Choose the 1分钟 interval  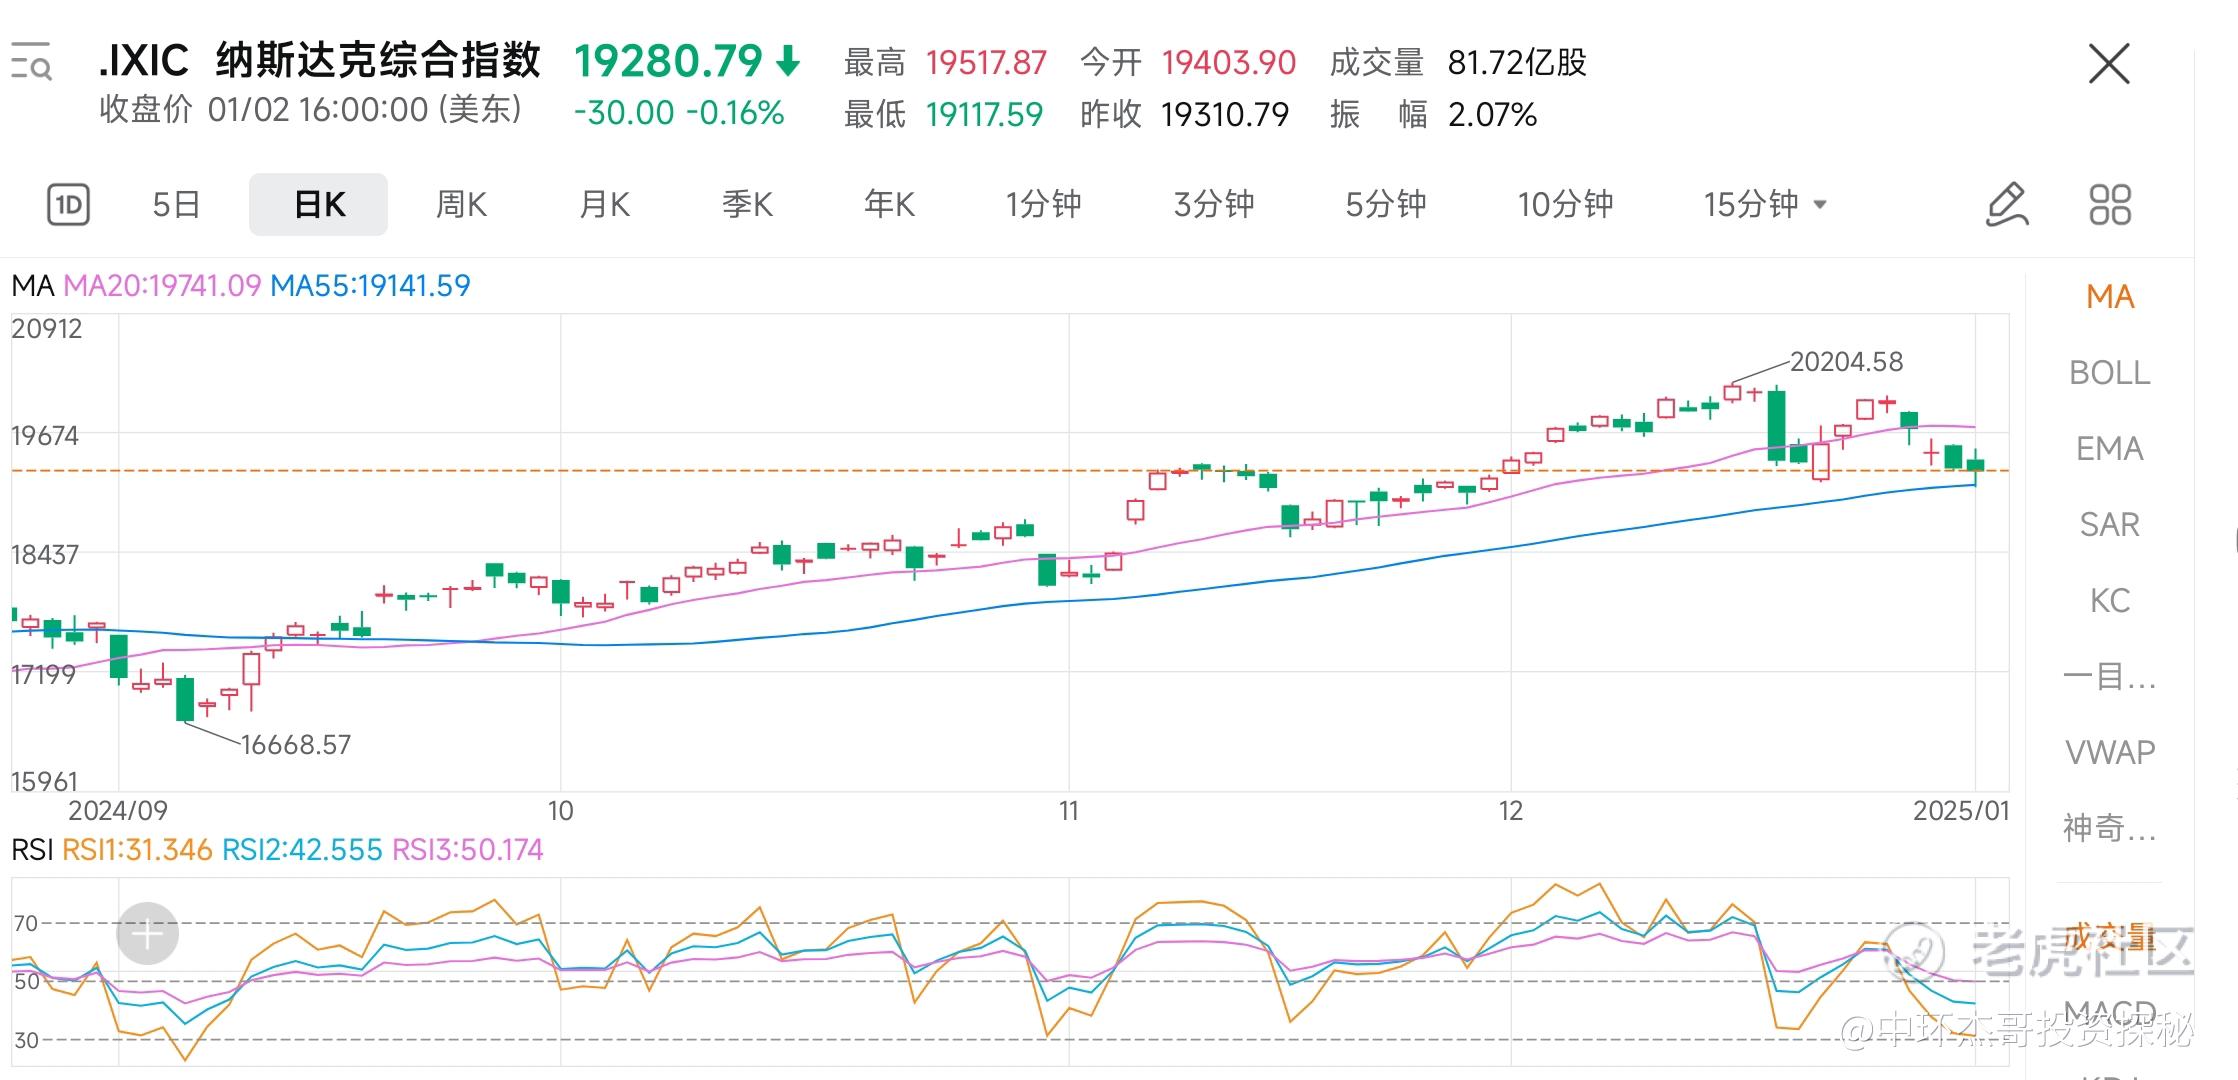coord(1043,205)
